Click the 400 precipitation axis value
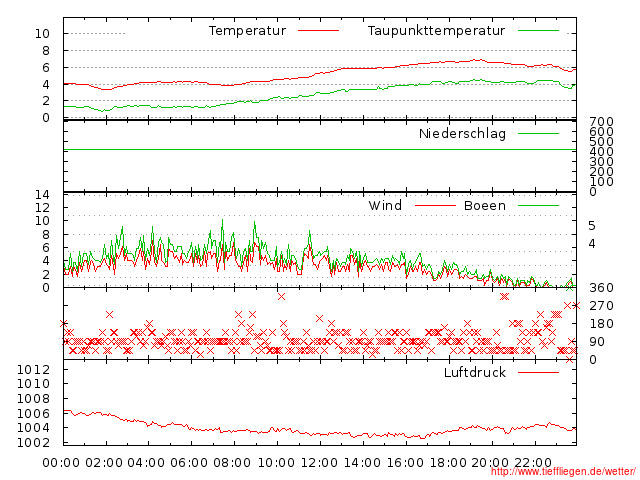This screenshot has height=480, width=640. point(601,152)
